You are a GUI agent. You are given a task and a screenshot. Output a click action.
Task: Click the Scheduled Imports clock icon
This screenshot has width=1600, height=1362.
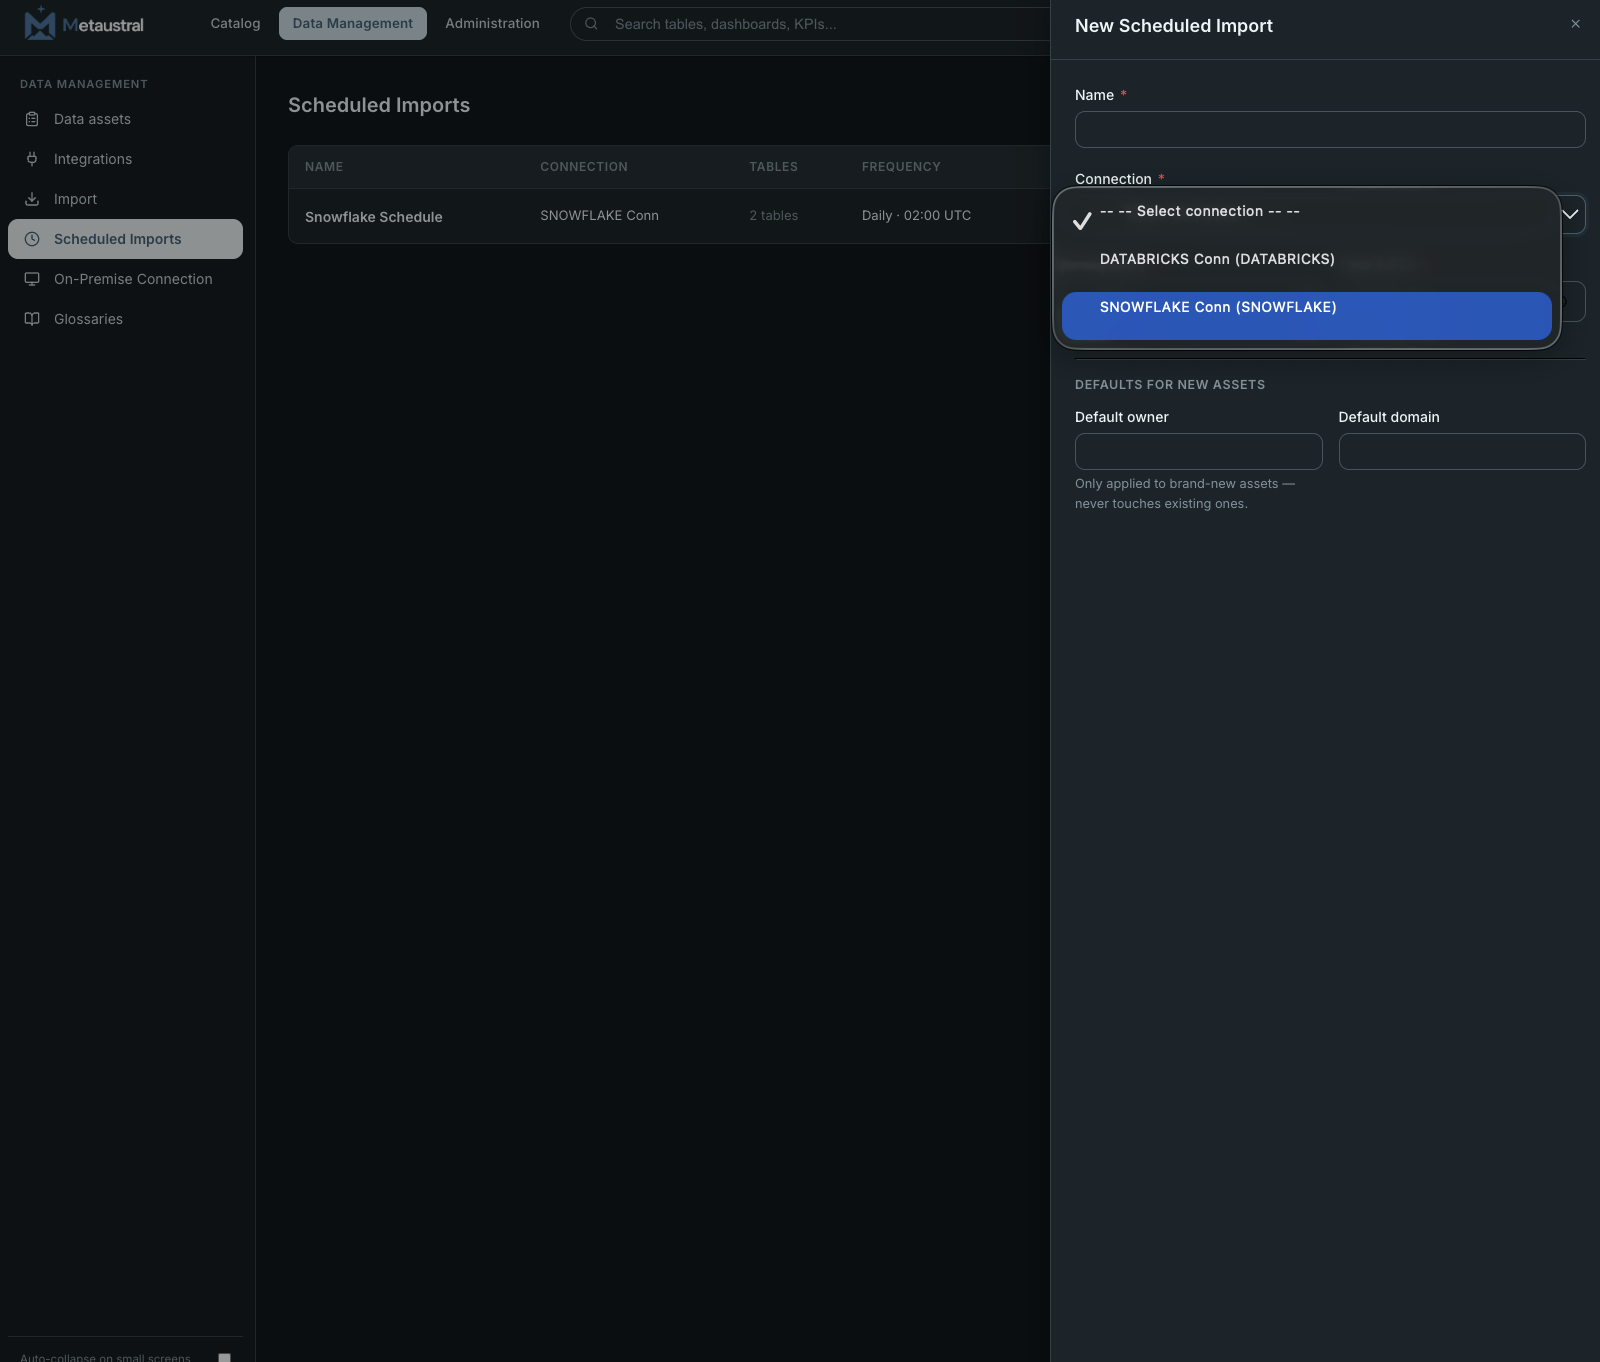click(32, 239)
